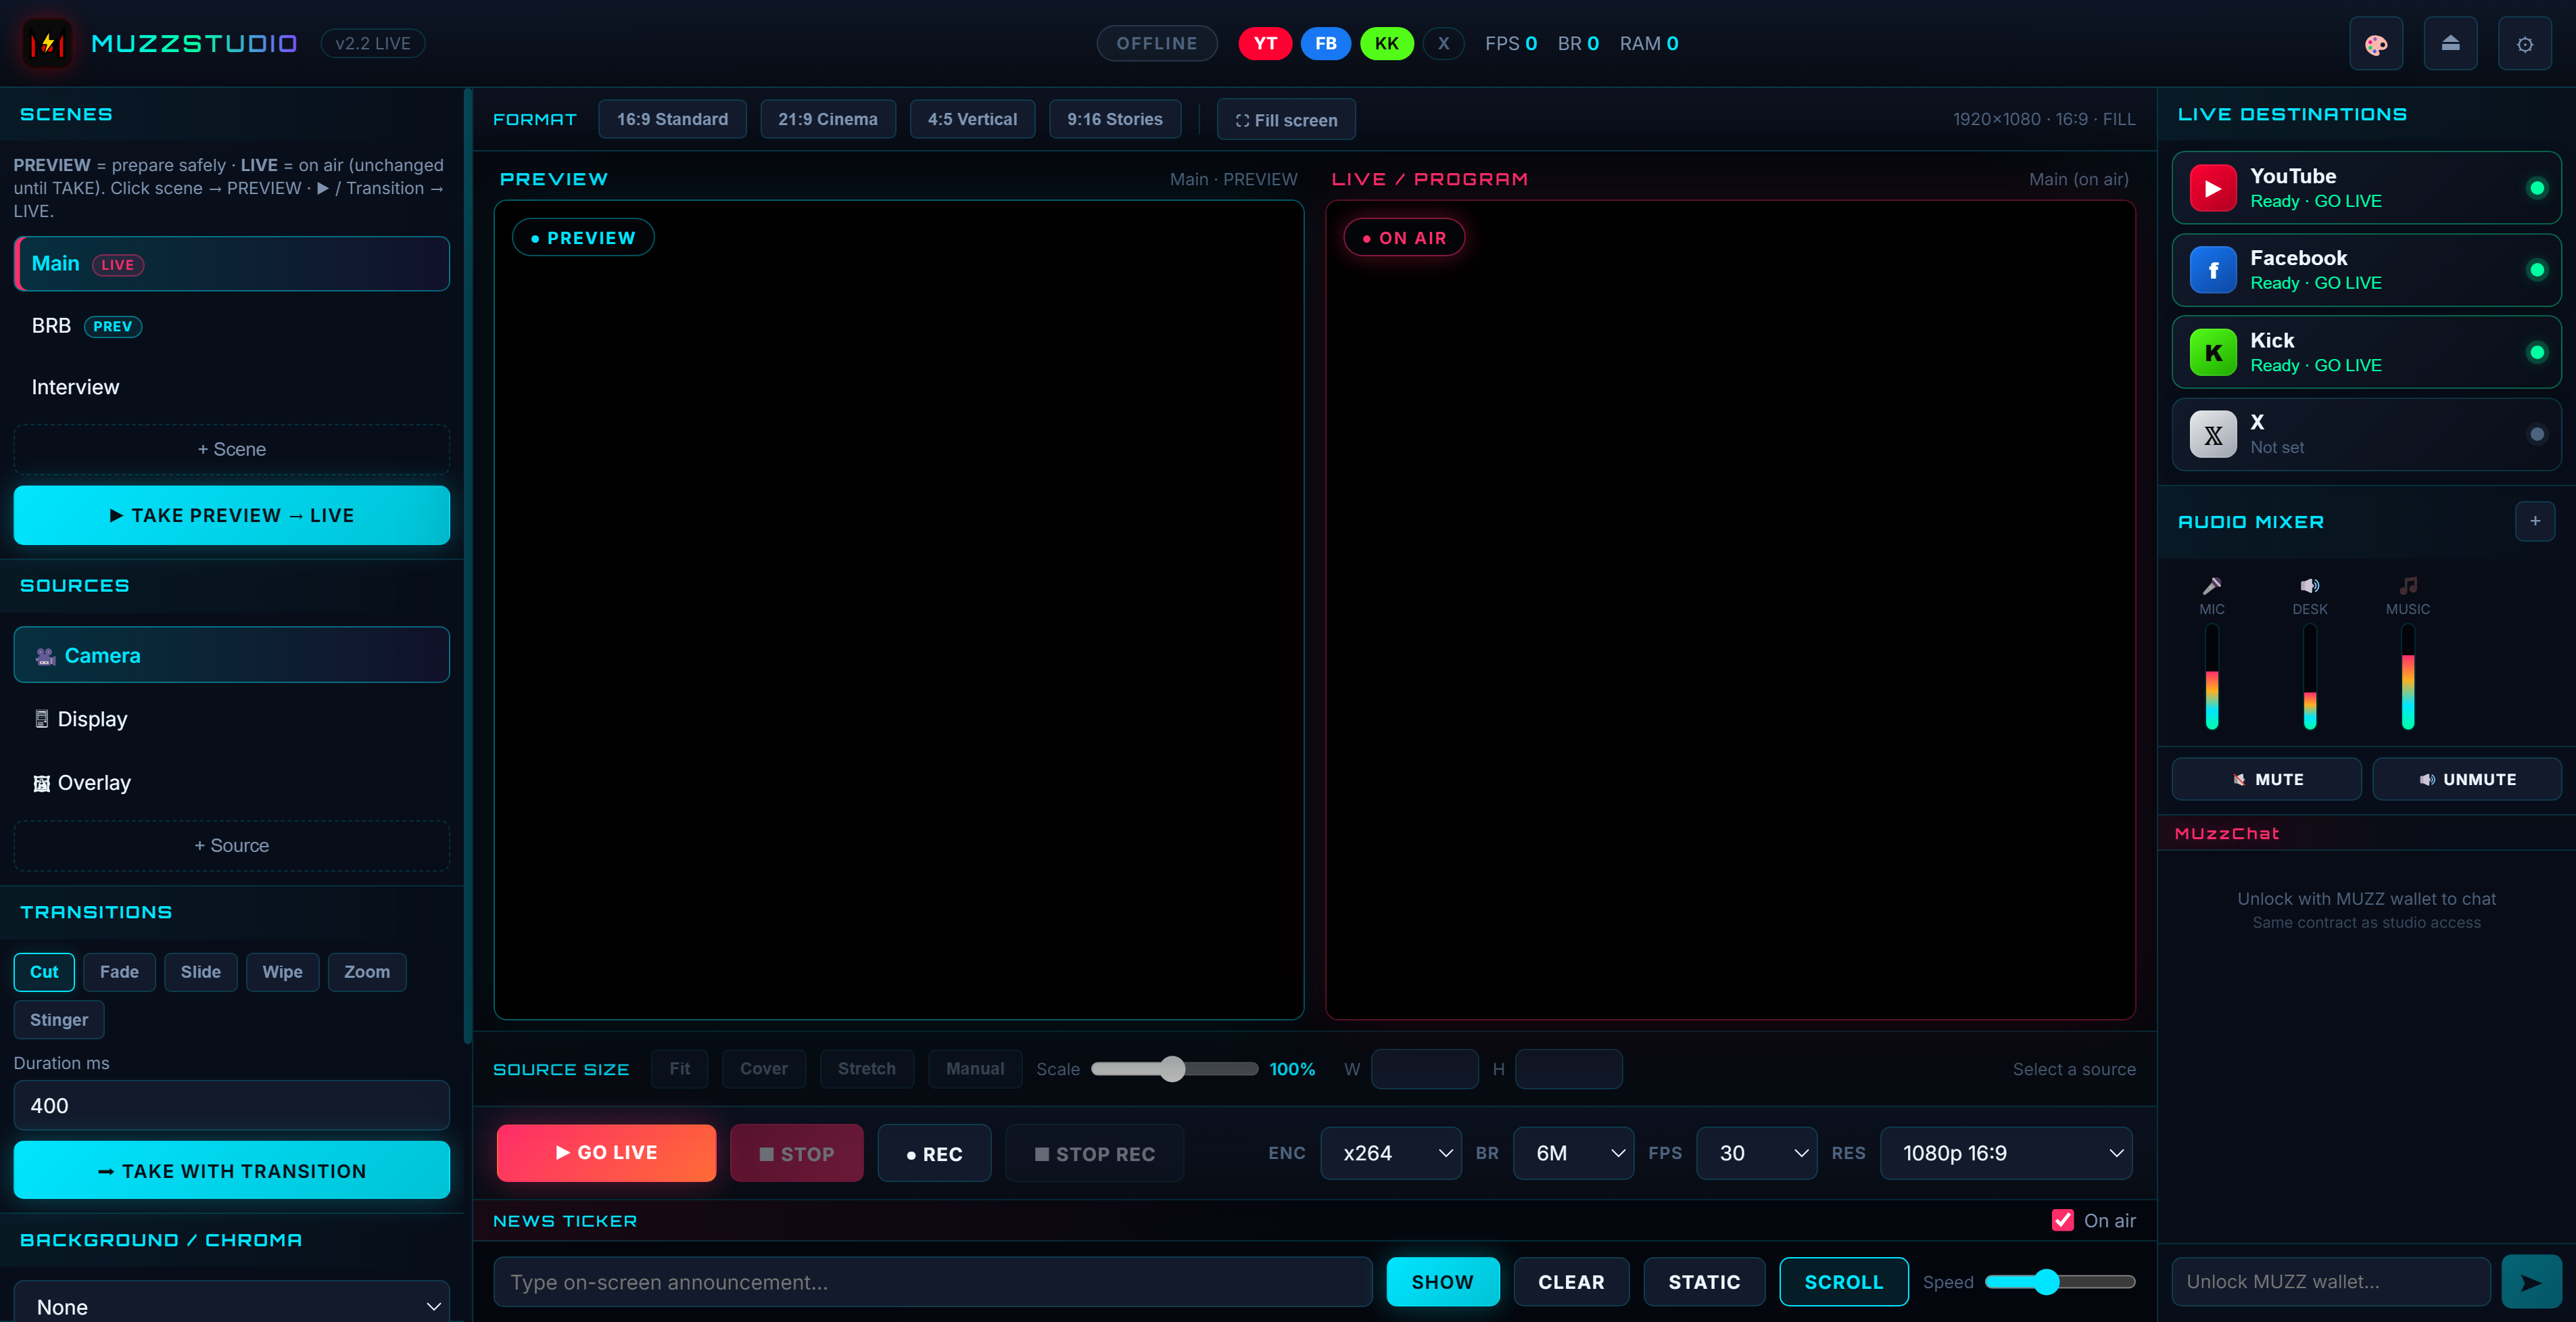Image resolution: width=2576 pixels, height=1322 pixels.
Task: Send chat with arrow icon
Action: click(2531, 1281)
